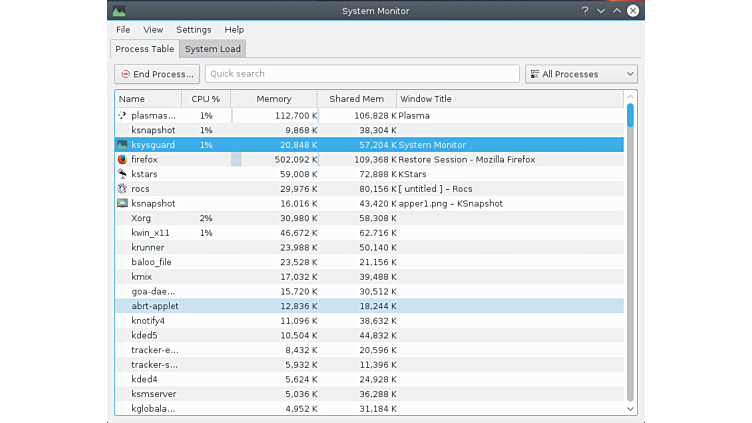Click the ksysguard process icon
This screenshot has height=423, width=752.
click(122, 145)
